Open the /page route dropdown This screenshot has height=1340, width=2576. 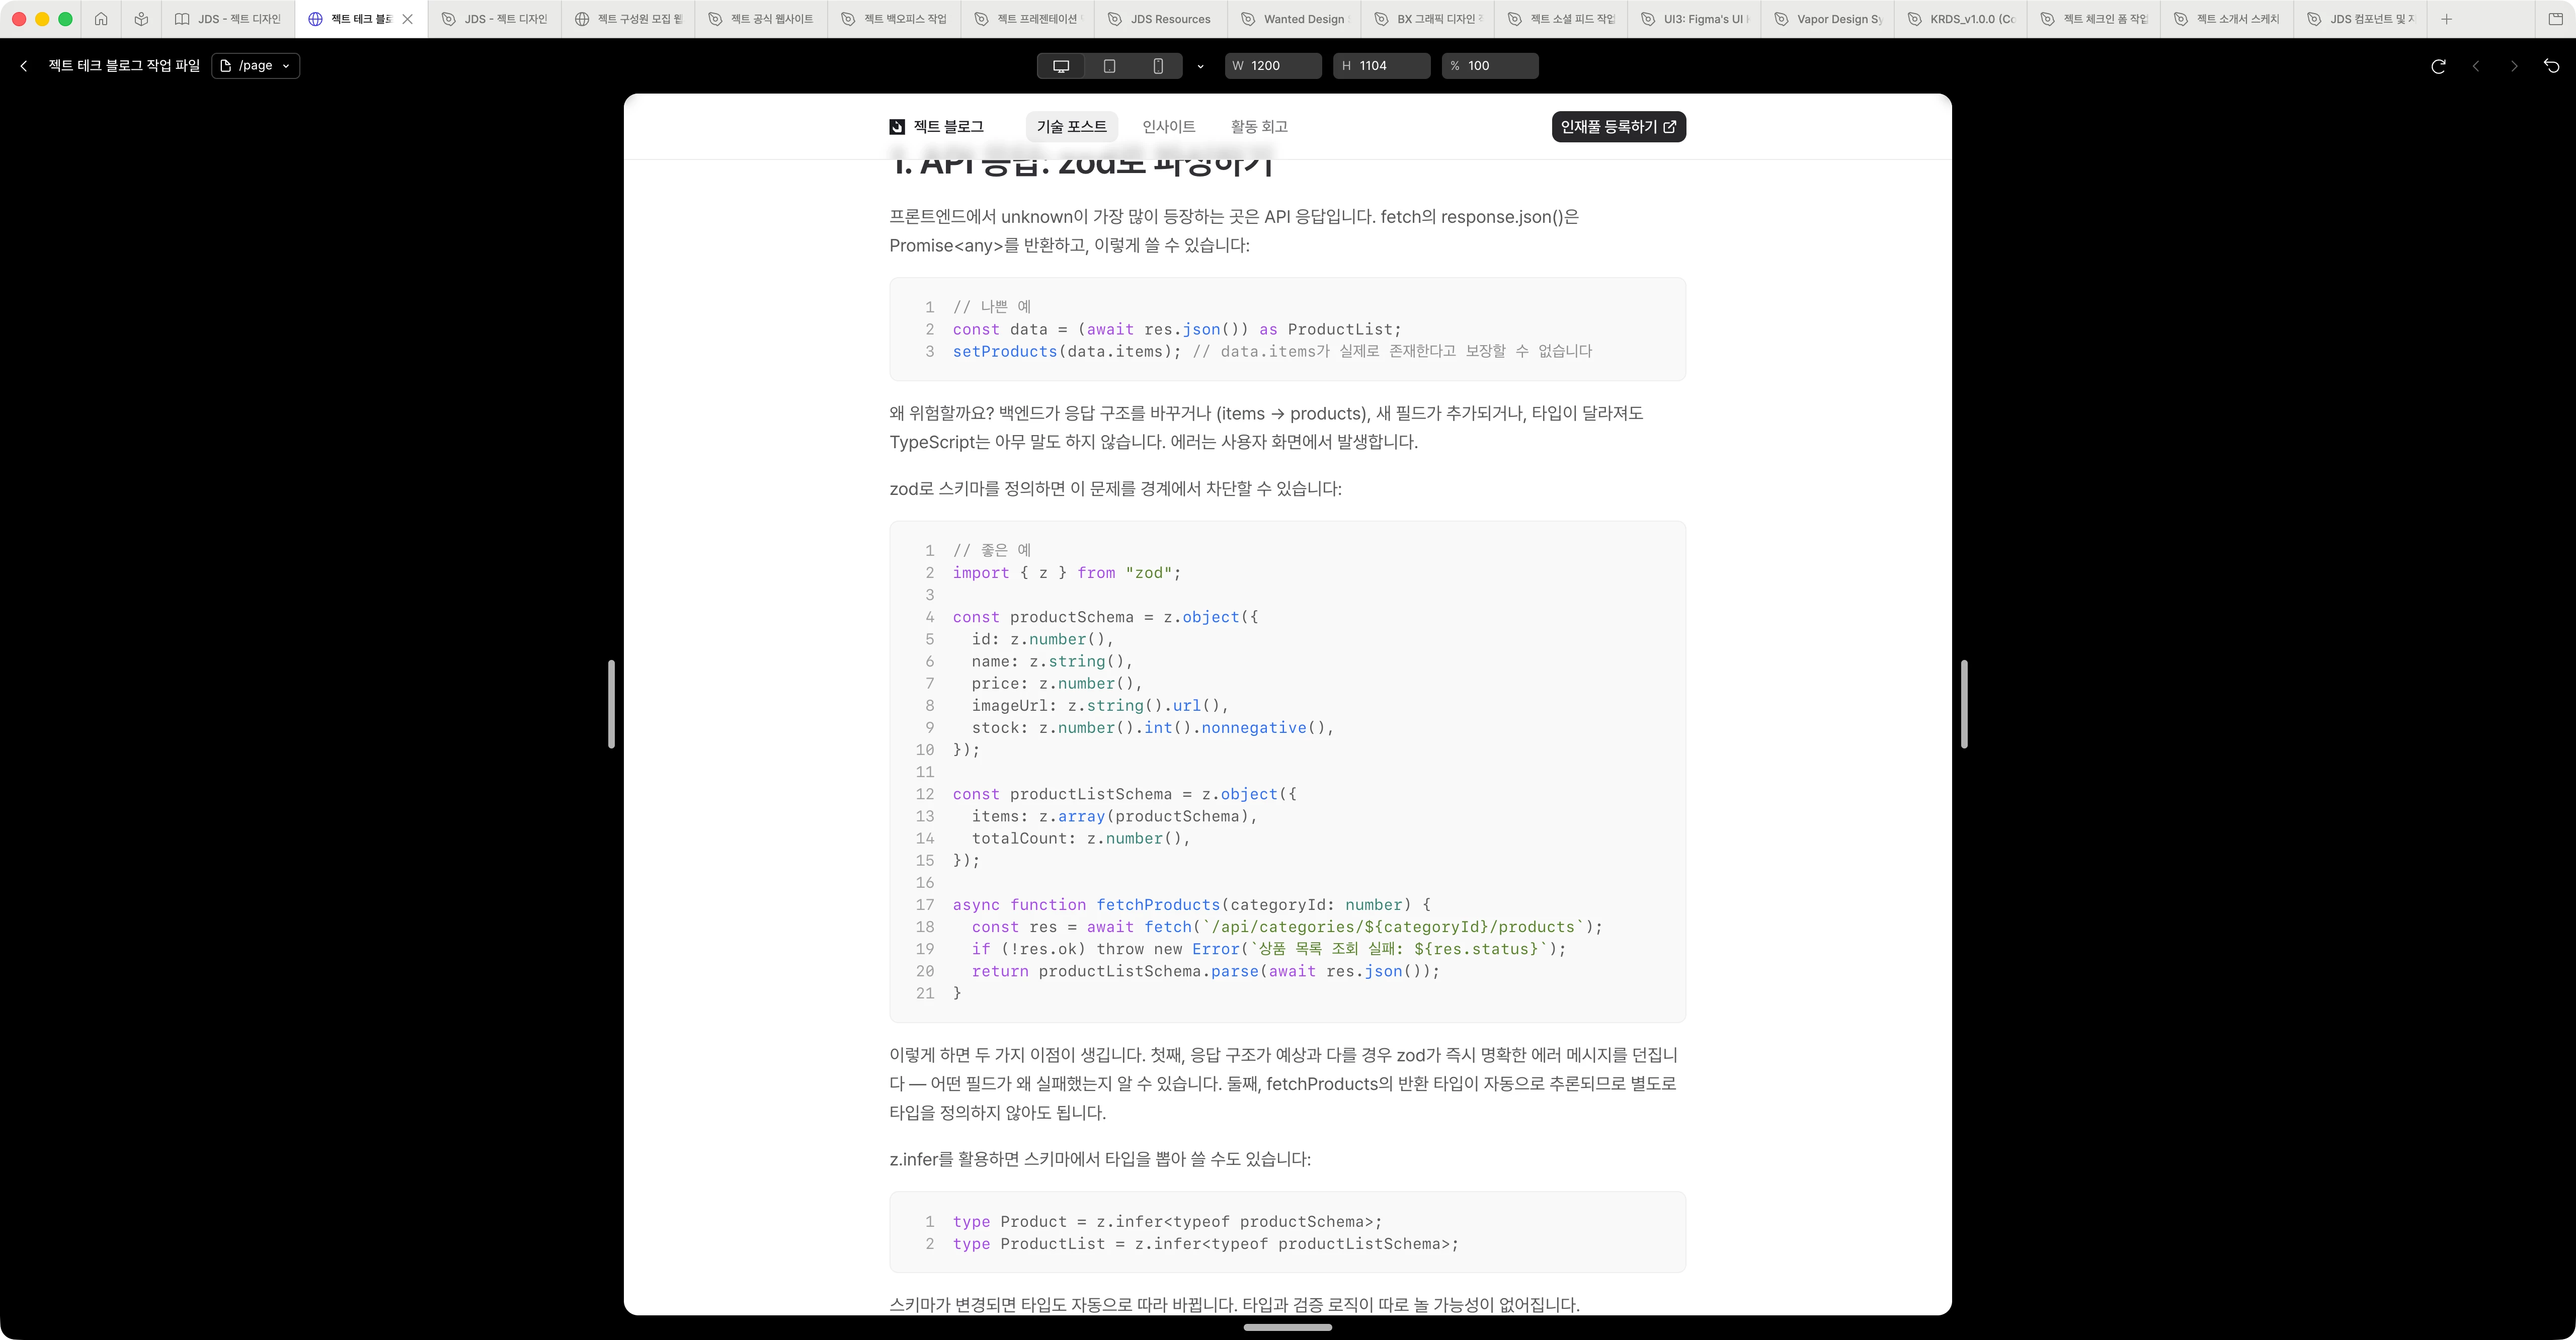coord(255,66)
